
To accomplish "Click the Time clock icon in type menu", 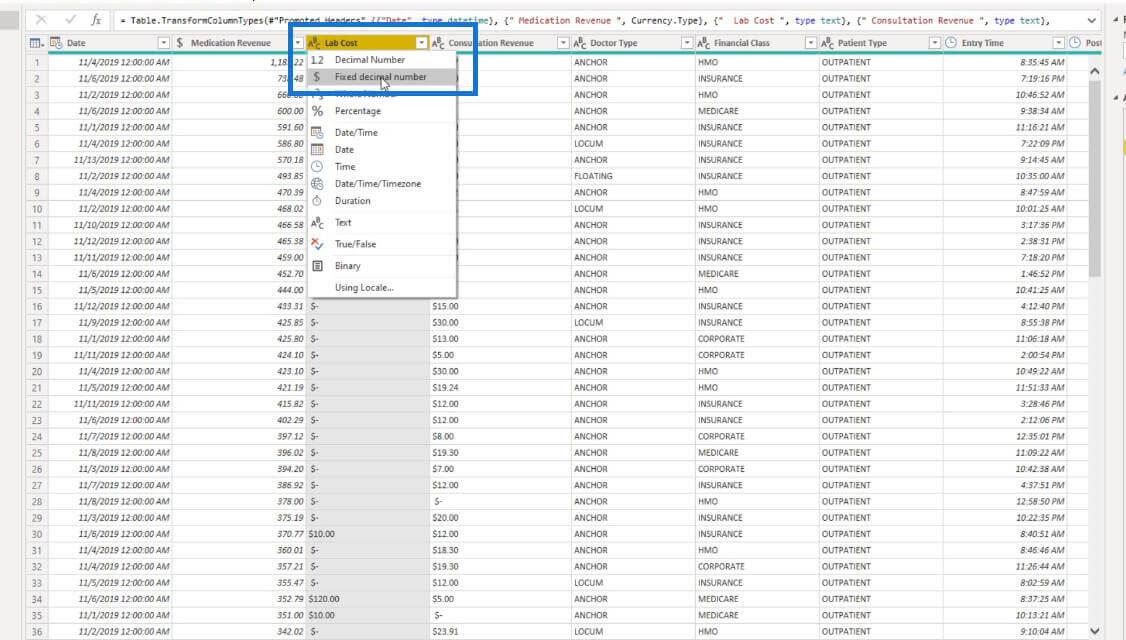I will (317, 166).
